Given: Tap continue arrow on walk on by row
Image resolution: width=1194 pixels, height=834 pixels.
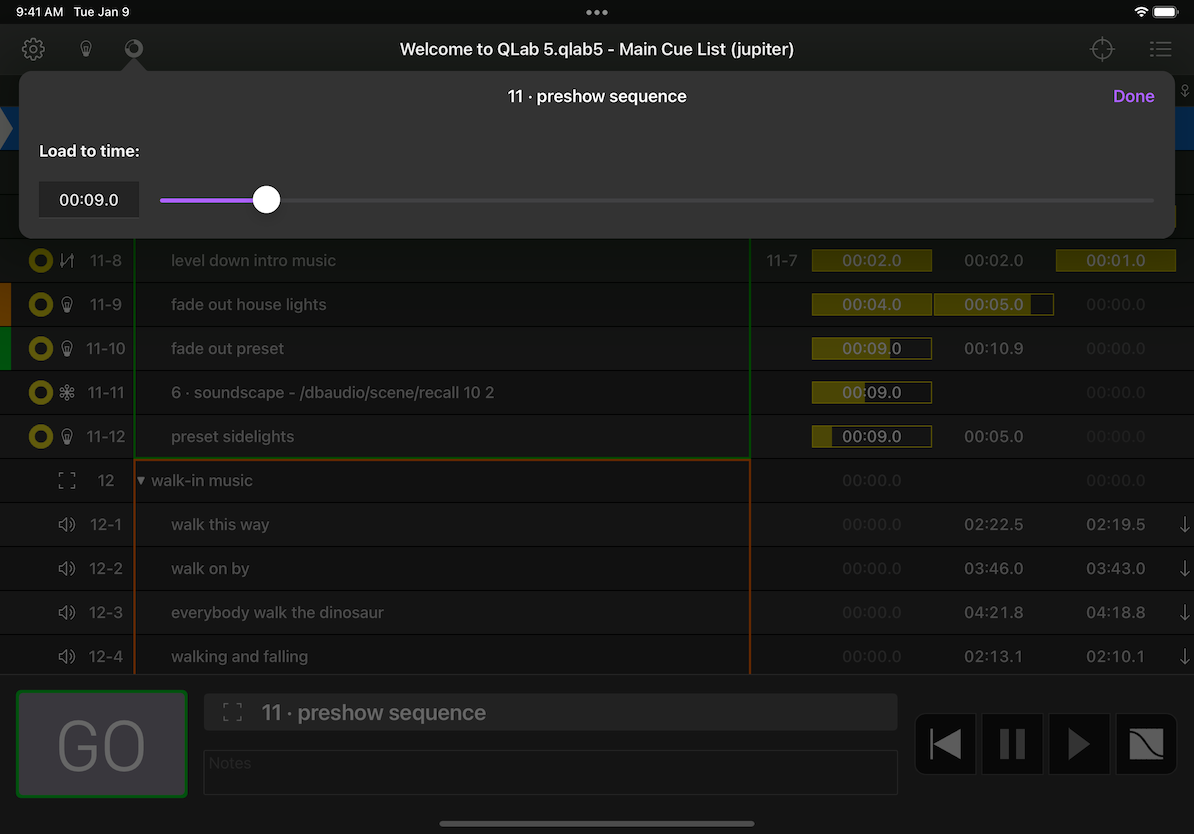Looking at the screenshot, I should pyautogui.click(x=1184, y=569).
